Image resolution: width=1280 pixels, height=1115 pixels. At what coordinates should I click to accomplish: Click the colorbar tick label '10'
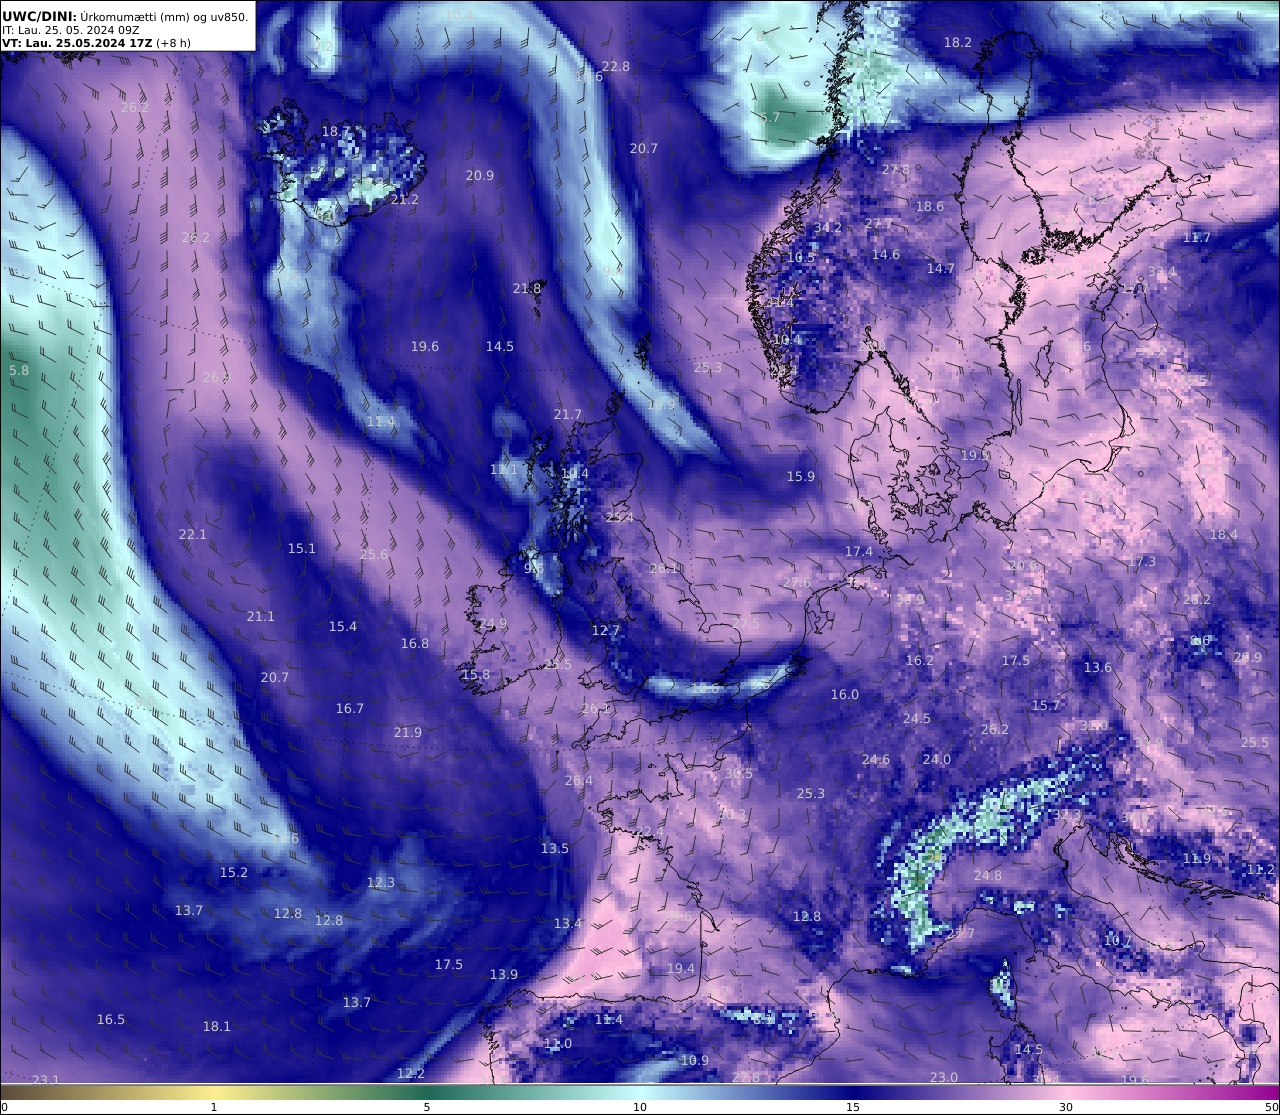pos(640,1107)
